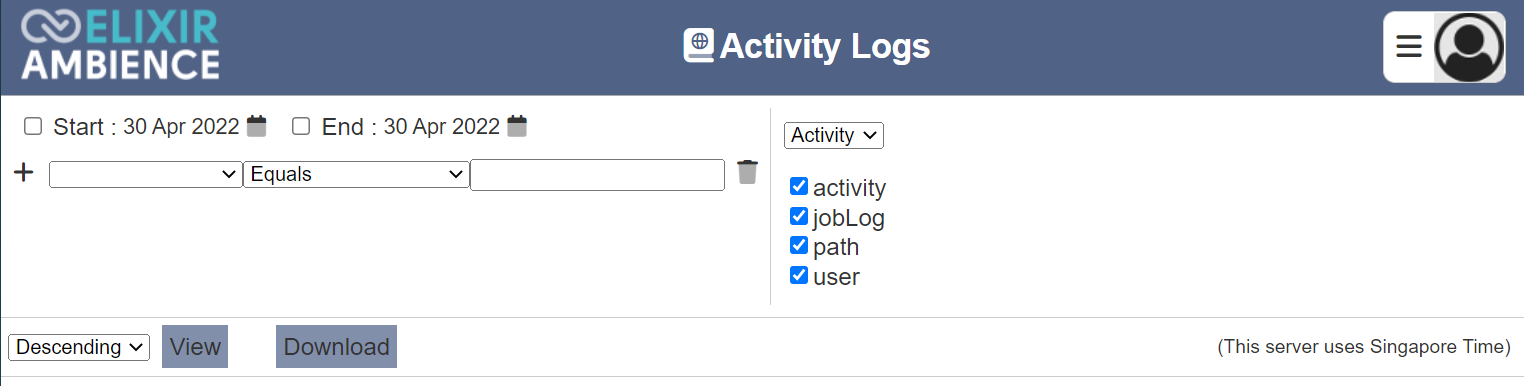The width and height of the screenshot is (1524, 386).
Task: Click the View button
Action: pyautogui.click(x=195, y=346)
